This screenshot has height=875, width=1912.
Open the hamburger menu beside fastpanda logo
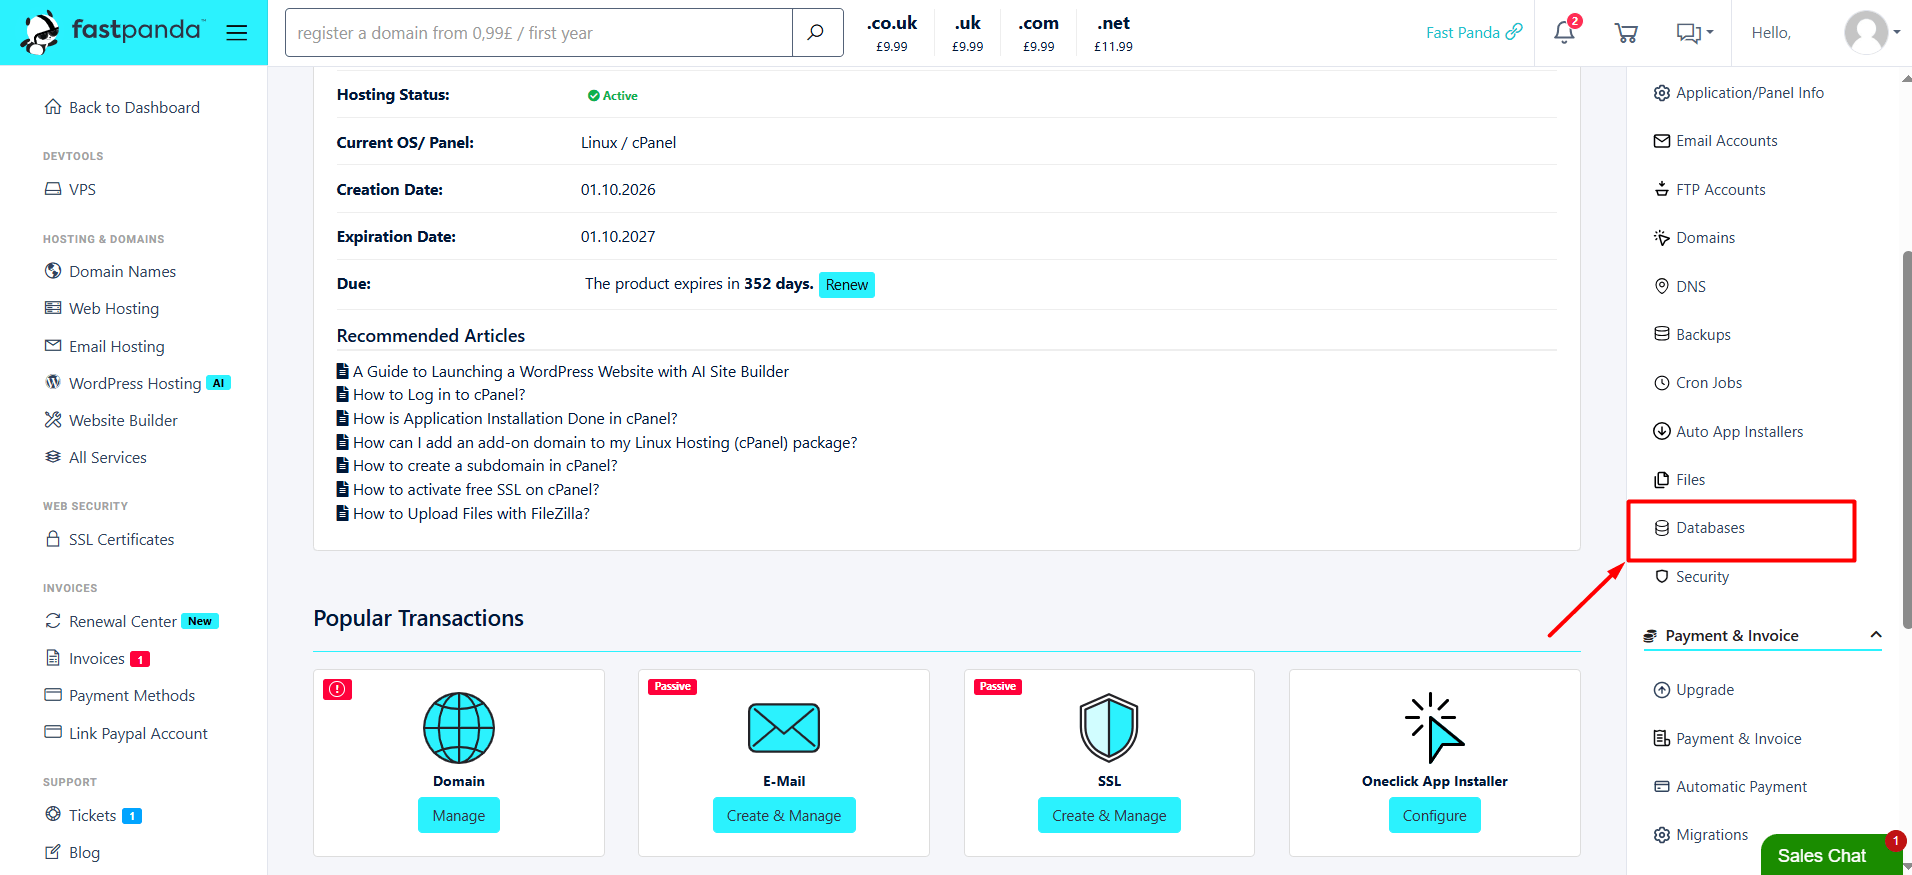(237, 33)
